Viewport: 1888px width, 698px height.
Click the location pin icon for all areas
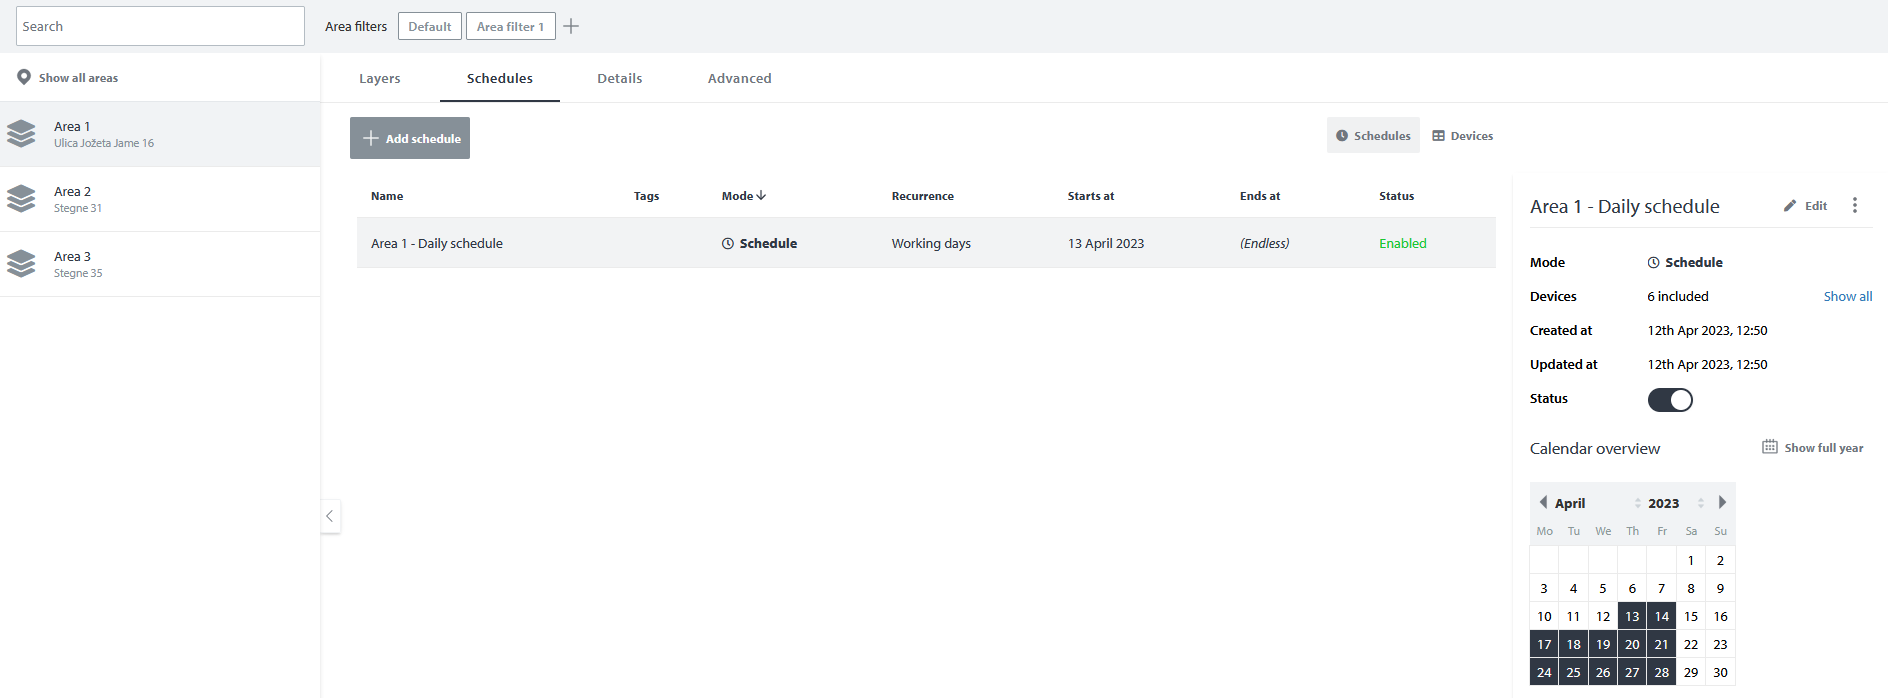(x=24, y=77)
